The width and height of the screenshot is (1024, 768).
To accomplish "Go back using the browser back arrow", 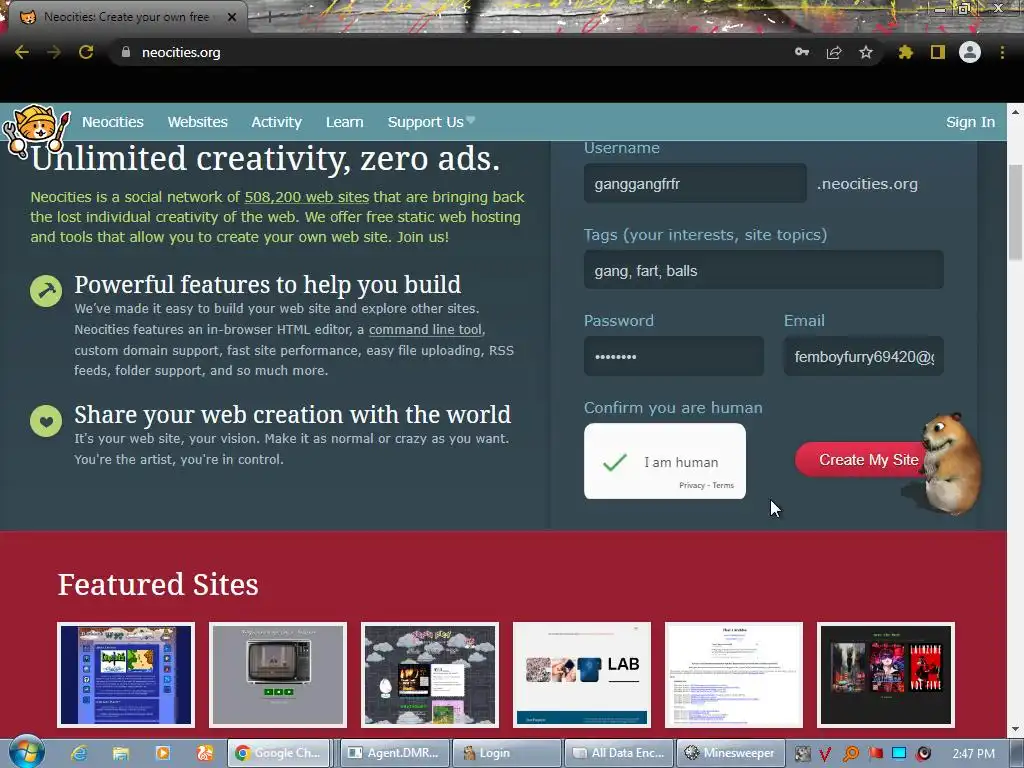I will (22, 52).
